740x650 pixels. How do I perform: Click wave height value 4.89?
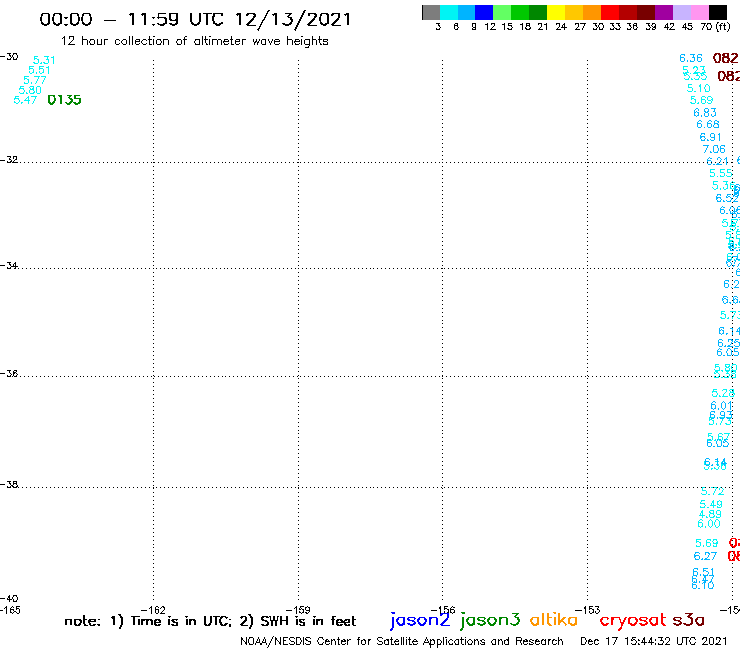710,514
